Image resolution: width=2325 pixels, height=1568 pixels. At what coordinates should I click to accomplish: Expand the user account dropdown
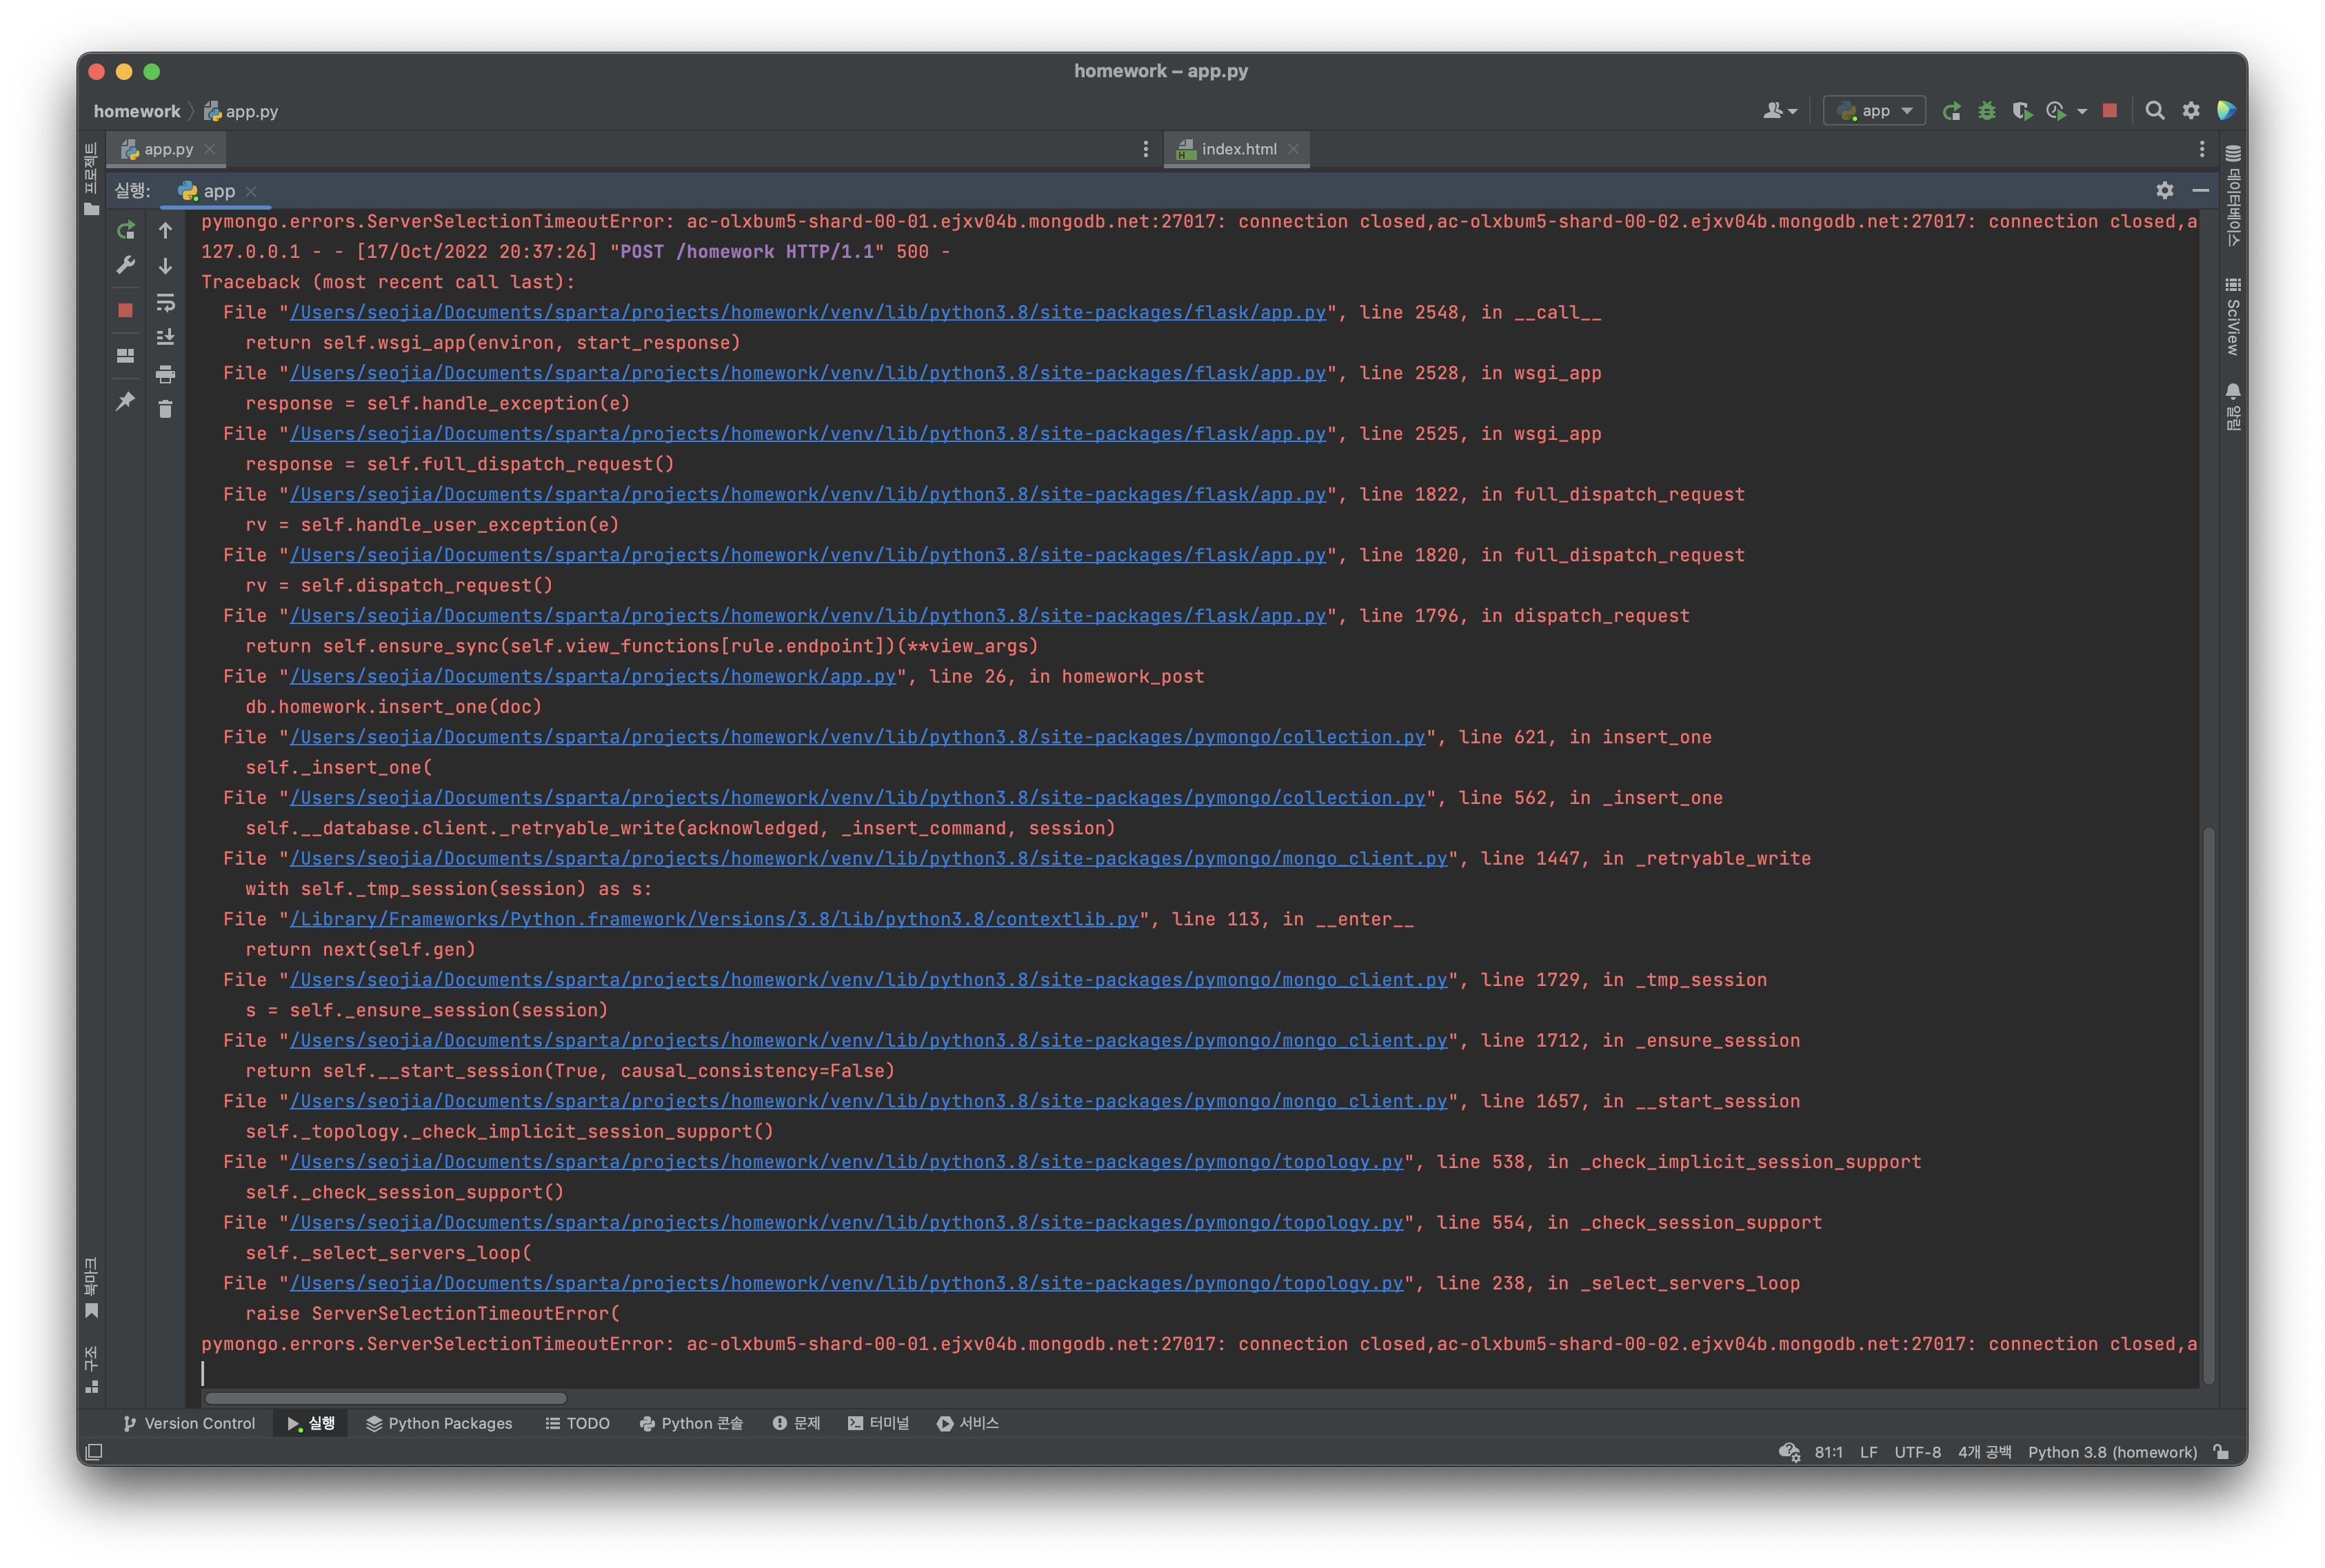[x=1780, y=111]
